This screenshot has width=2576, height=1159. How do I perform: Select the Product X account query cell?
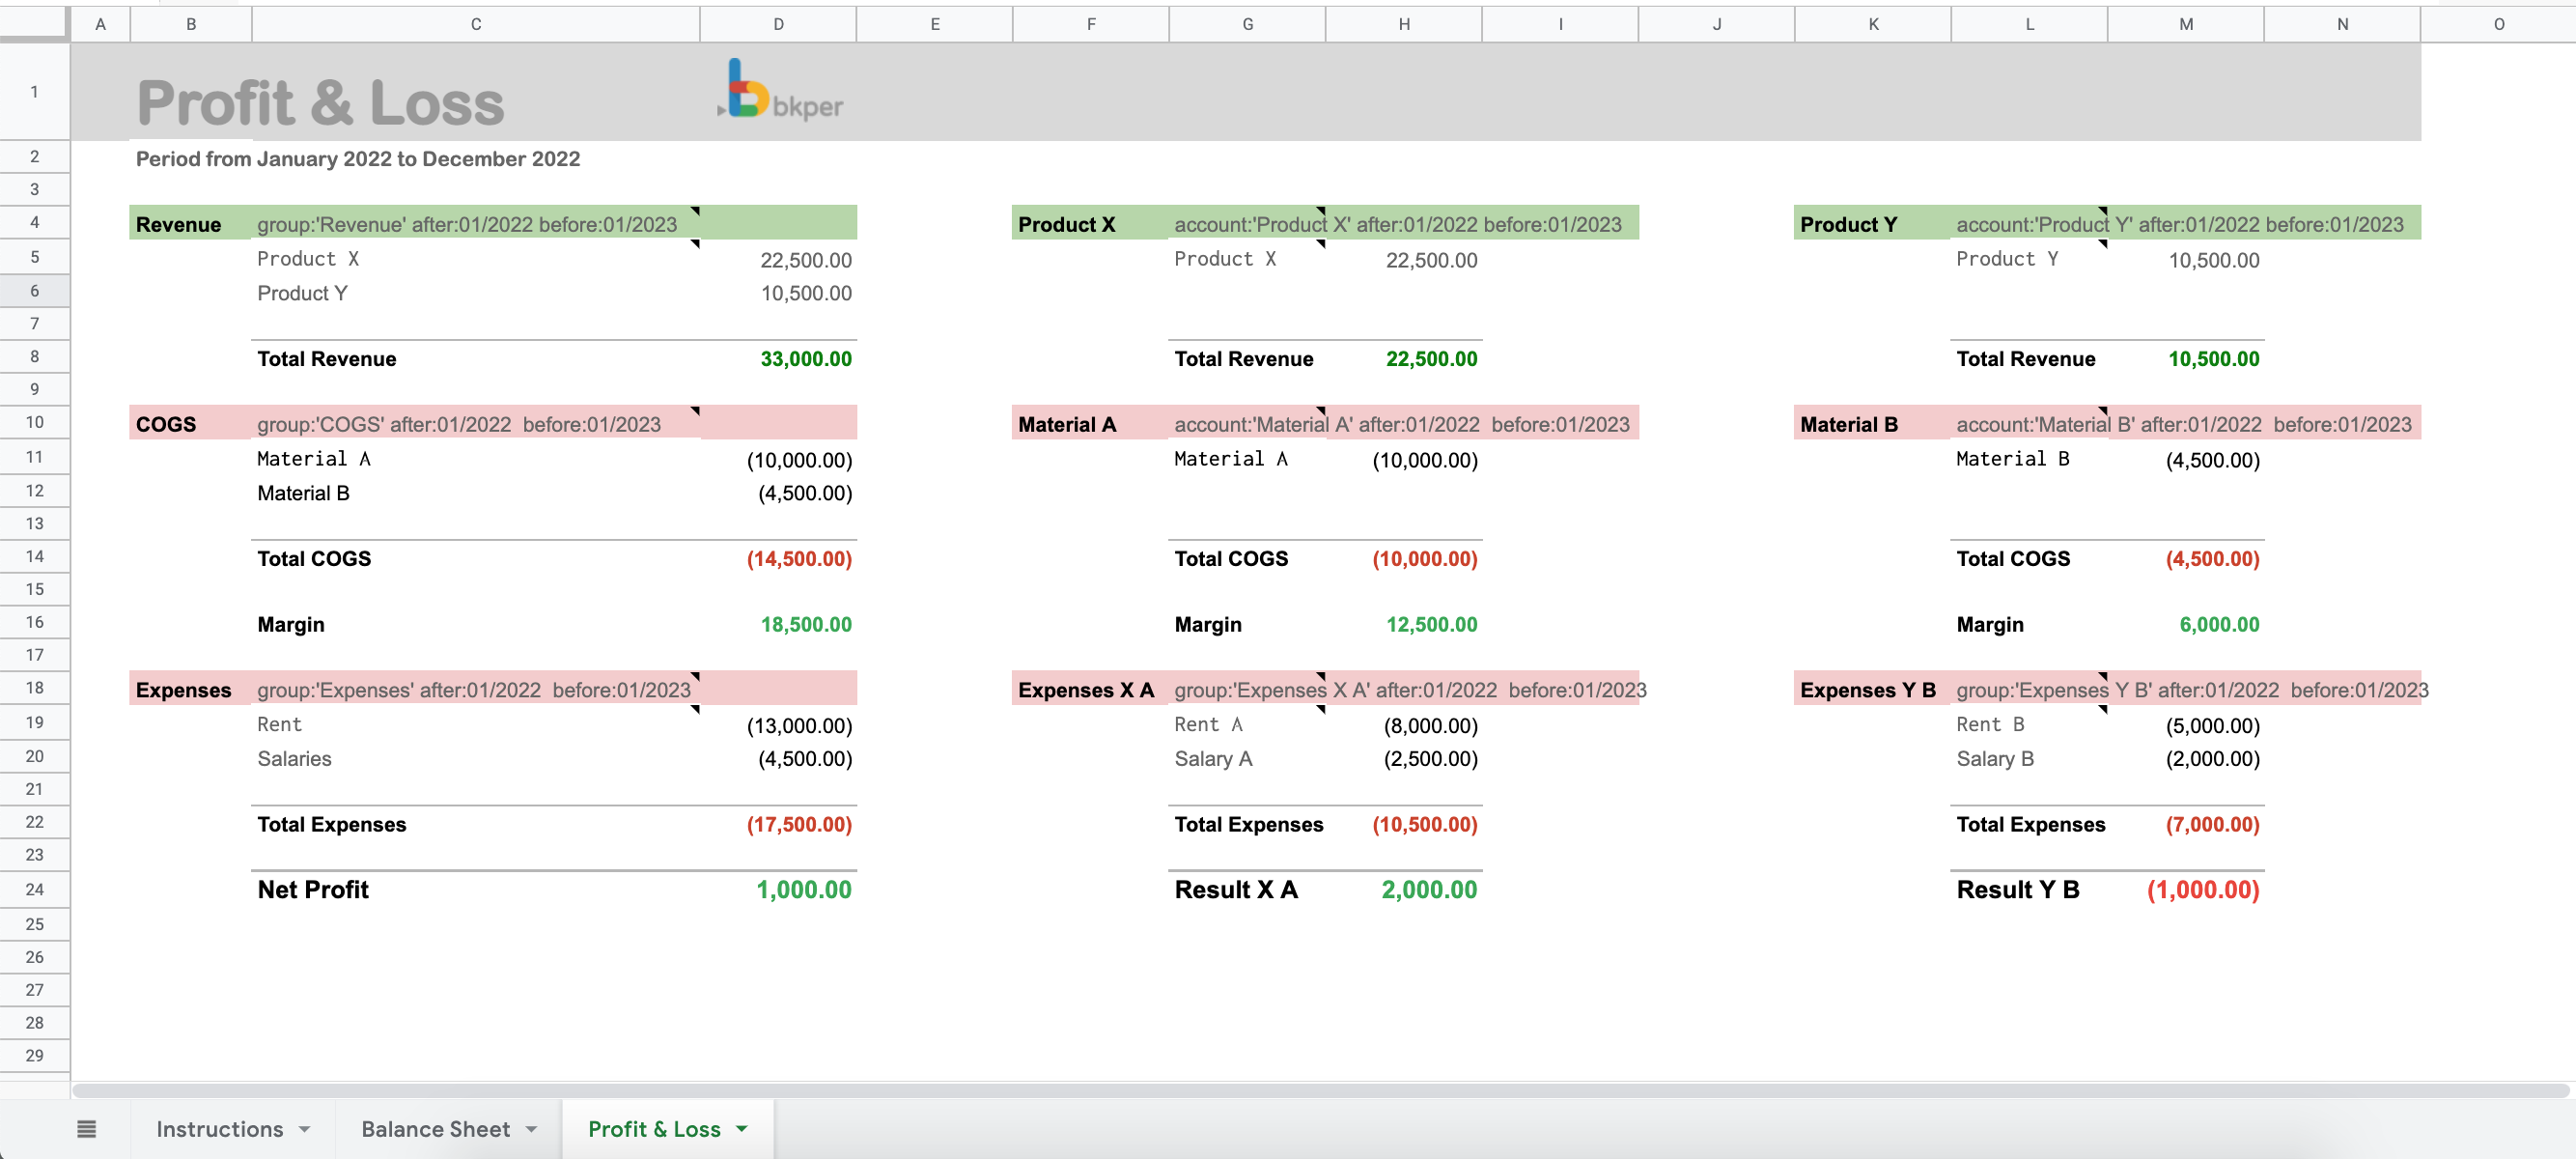point(1248,224)
